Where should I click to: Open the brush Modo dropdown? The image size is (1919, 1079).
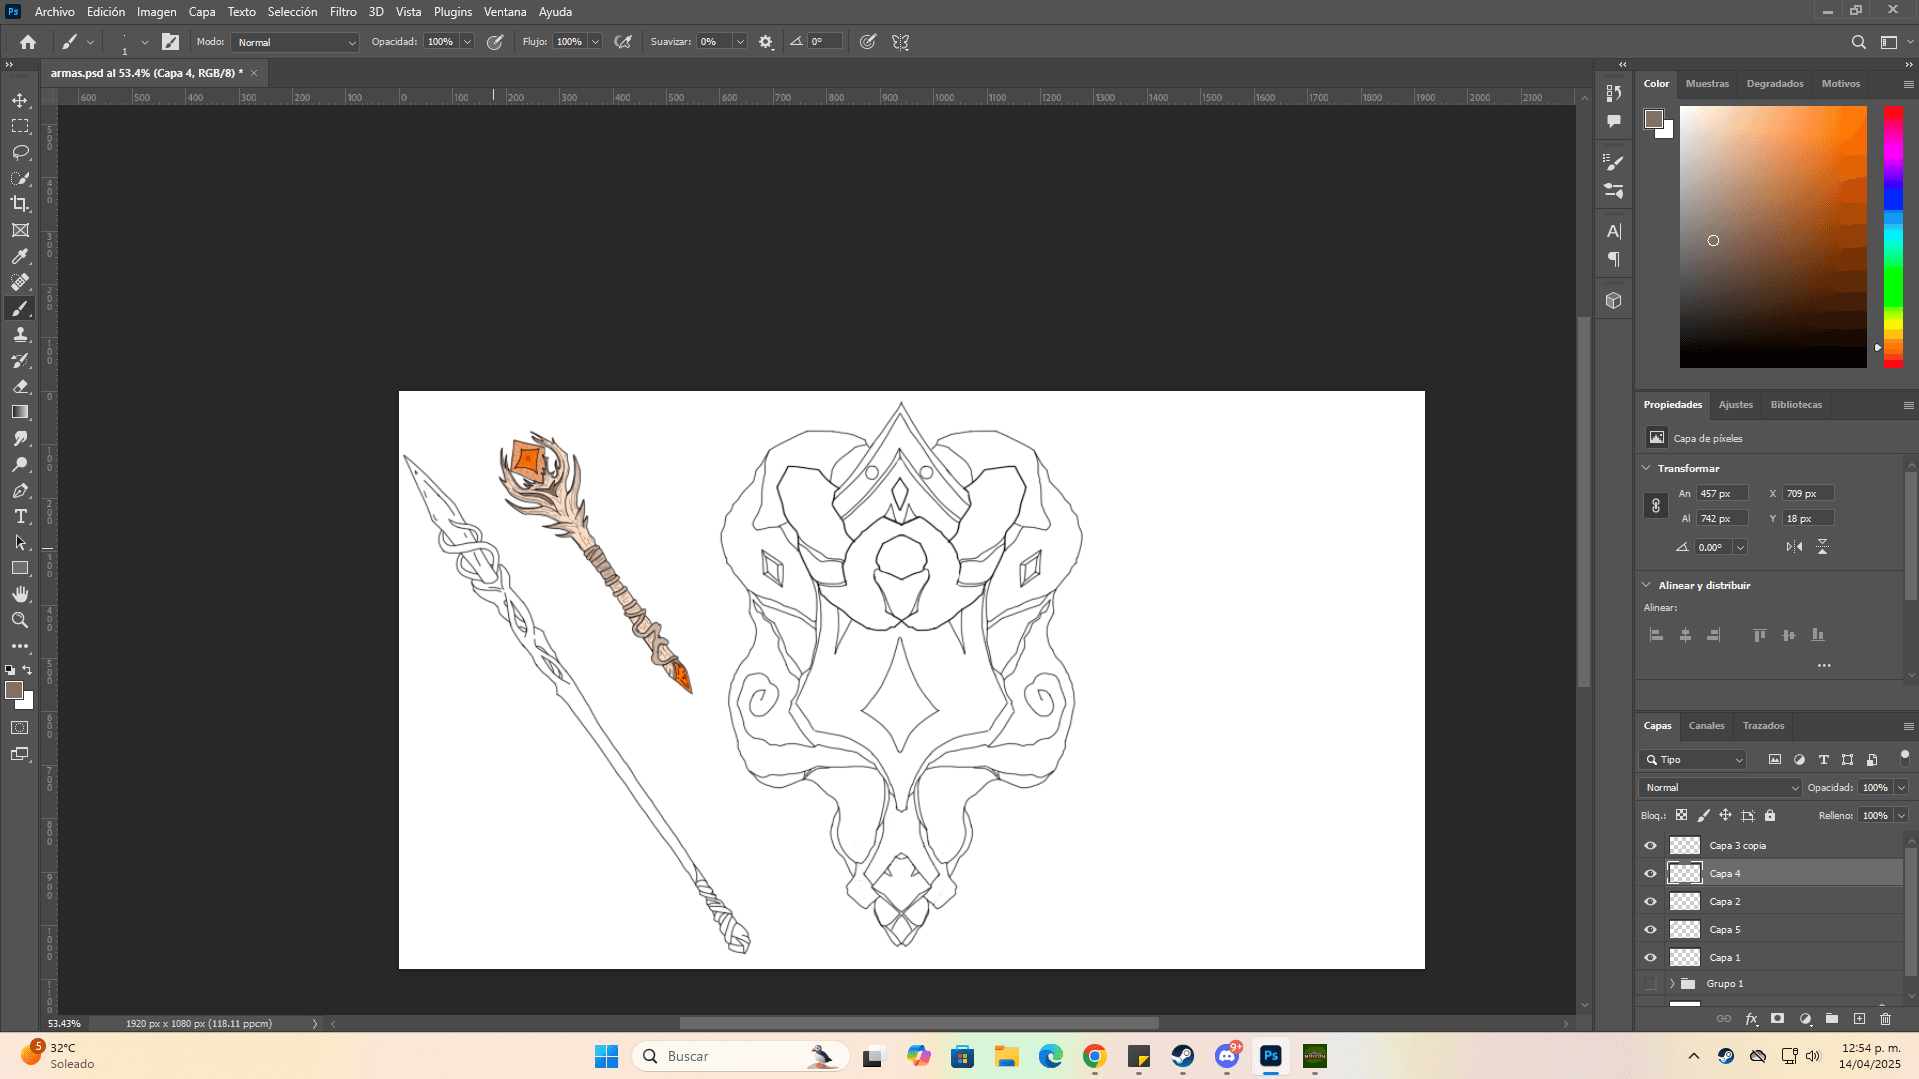[295, 42]
